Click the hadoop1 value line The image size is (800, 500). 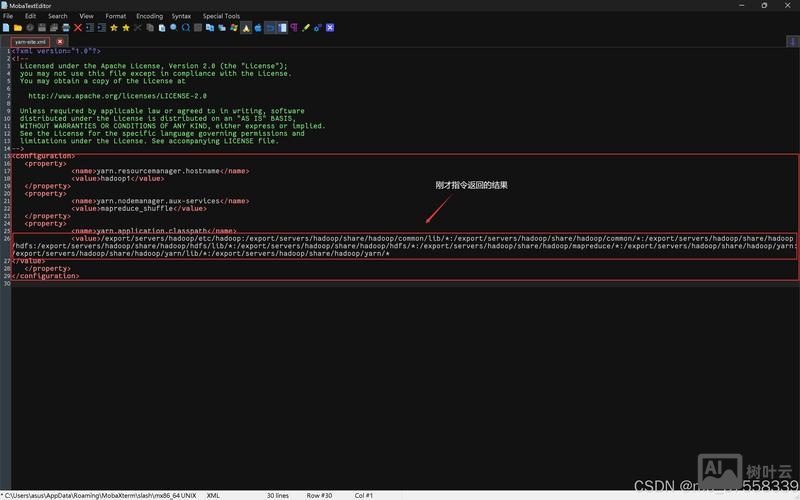(118, 179)
